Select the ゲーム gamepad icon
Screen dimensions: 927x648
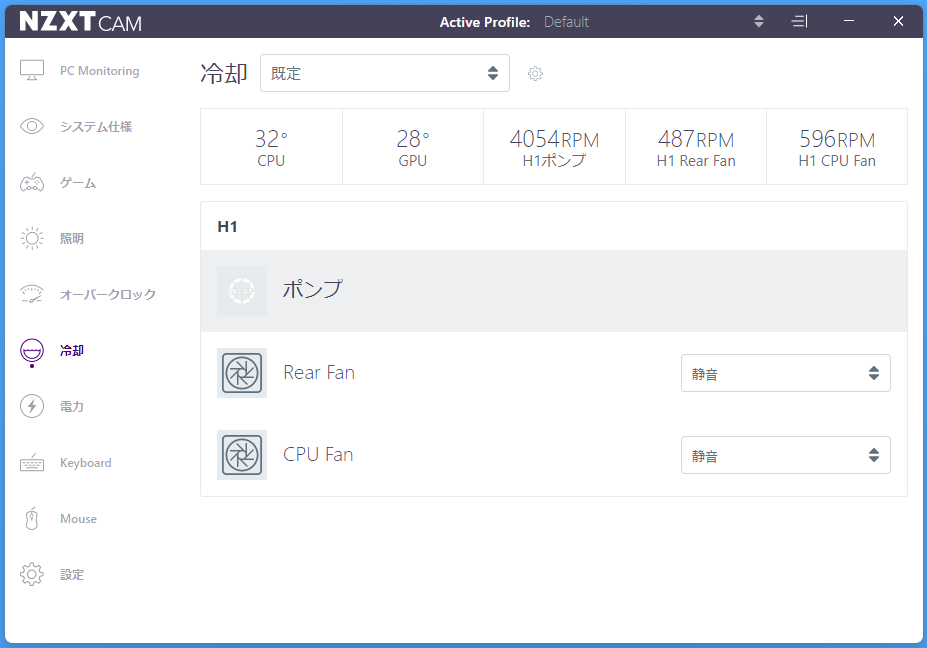pos(32,183)
